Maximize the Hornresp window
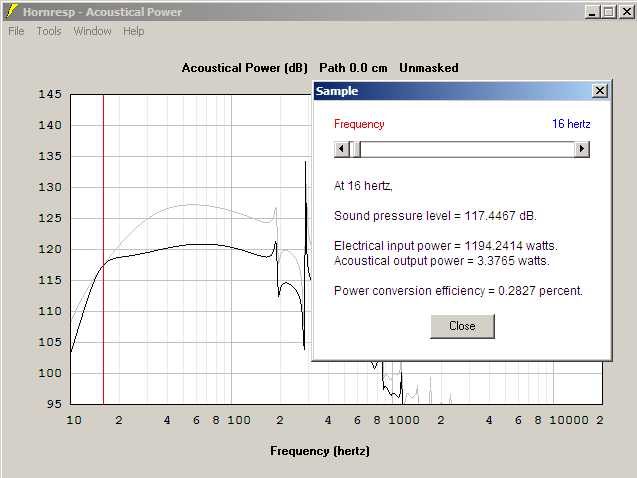Image resolution: width=637 pixels, height=478 pixels. (609, 12)
